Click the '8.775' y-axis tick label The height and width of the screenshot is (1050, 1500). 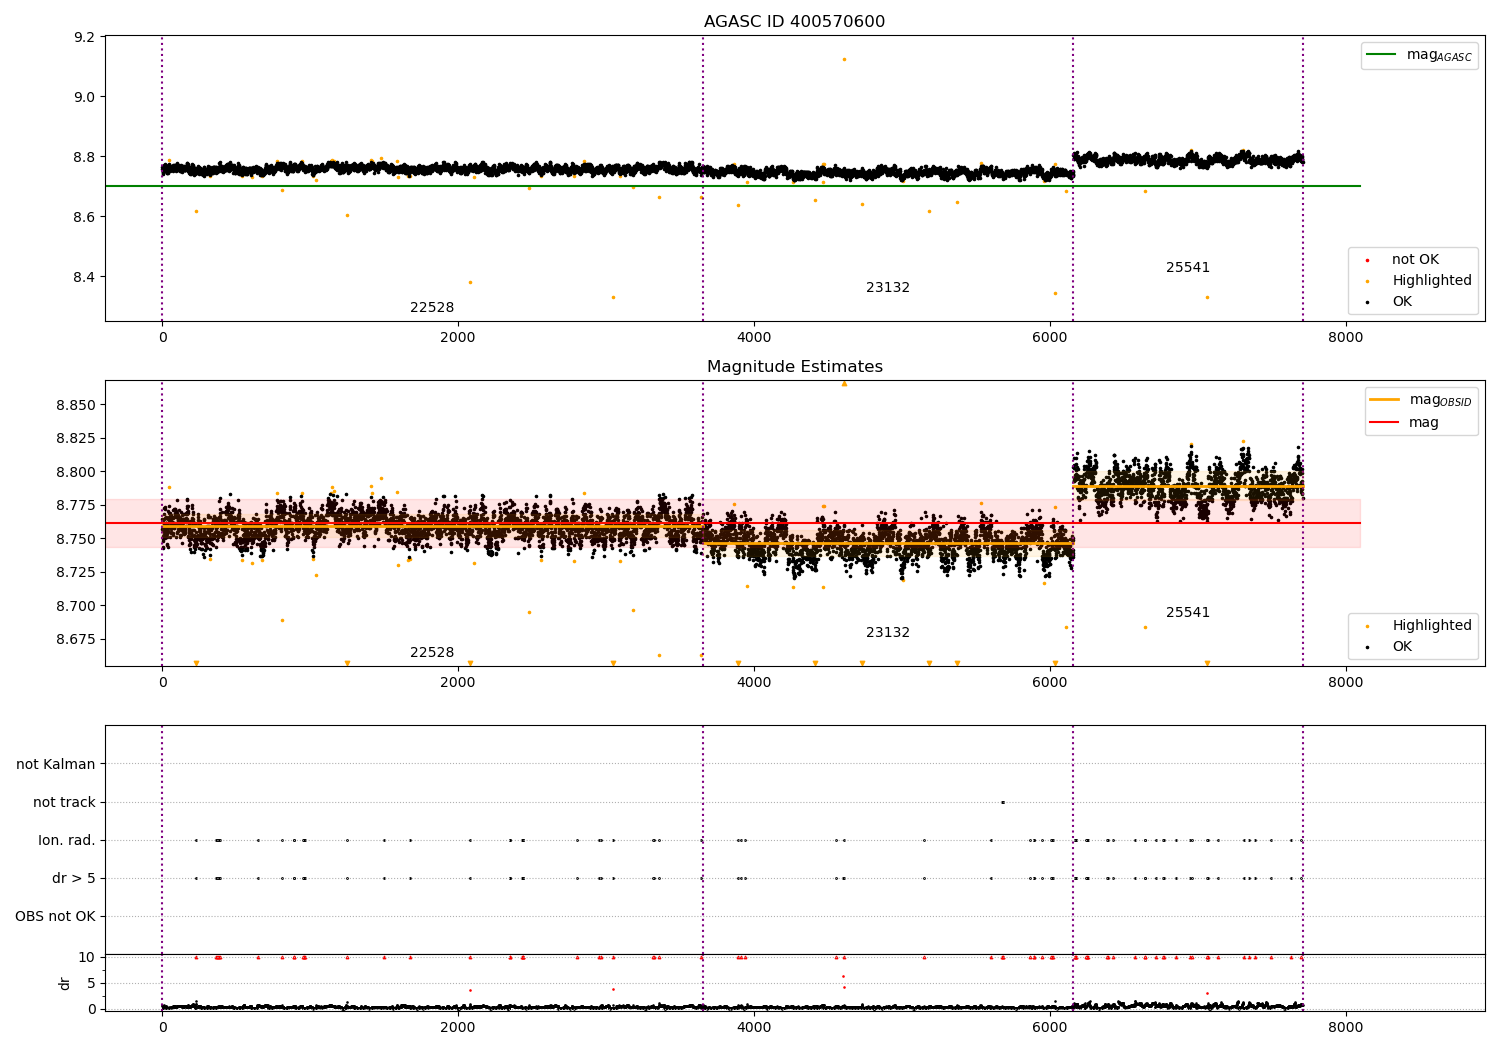click(77, 506)
